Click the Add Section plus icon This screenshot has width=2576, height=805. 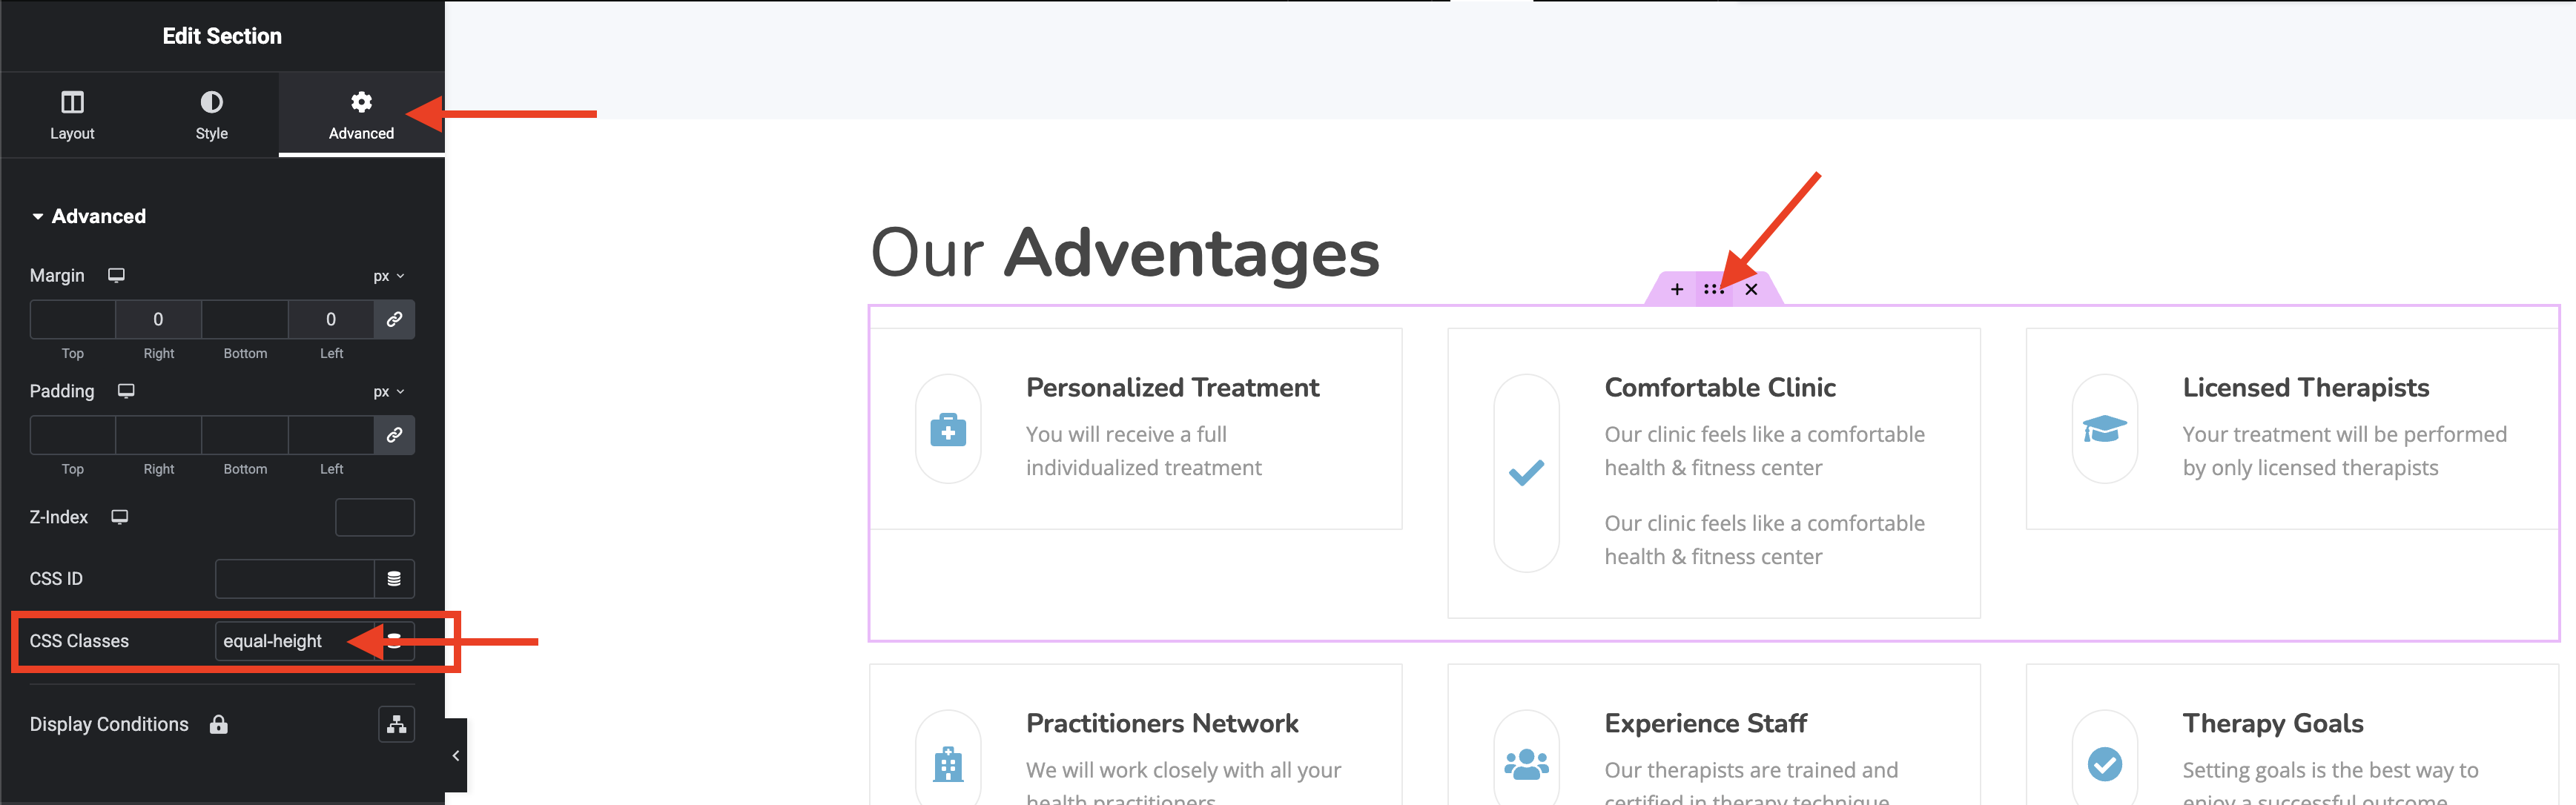pyautogui.click(x=1677, y=290)
